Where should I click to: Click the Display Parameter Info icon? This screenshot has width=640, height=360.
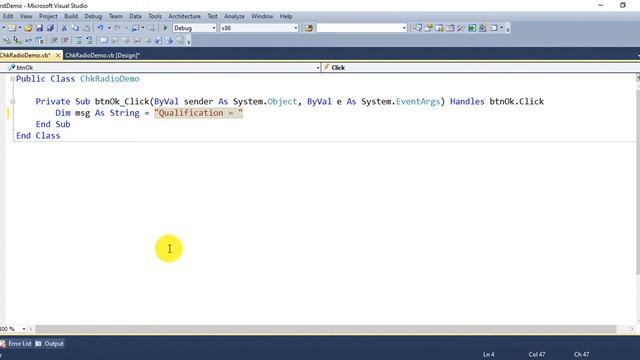coord(17,40)
